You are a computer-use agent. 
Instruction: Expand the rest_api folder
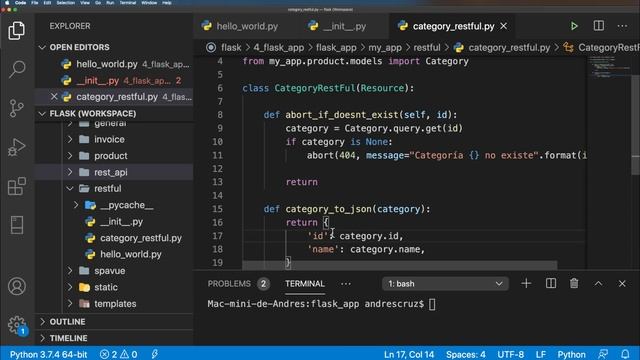pos(70,172)
